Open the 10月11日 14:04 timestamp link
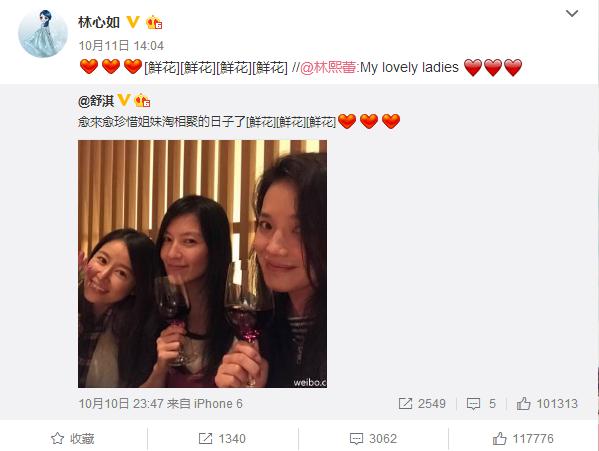The height and width of the screenshot is (451, 599). click(121, 46)
